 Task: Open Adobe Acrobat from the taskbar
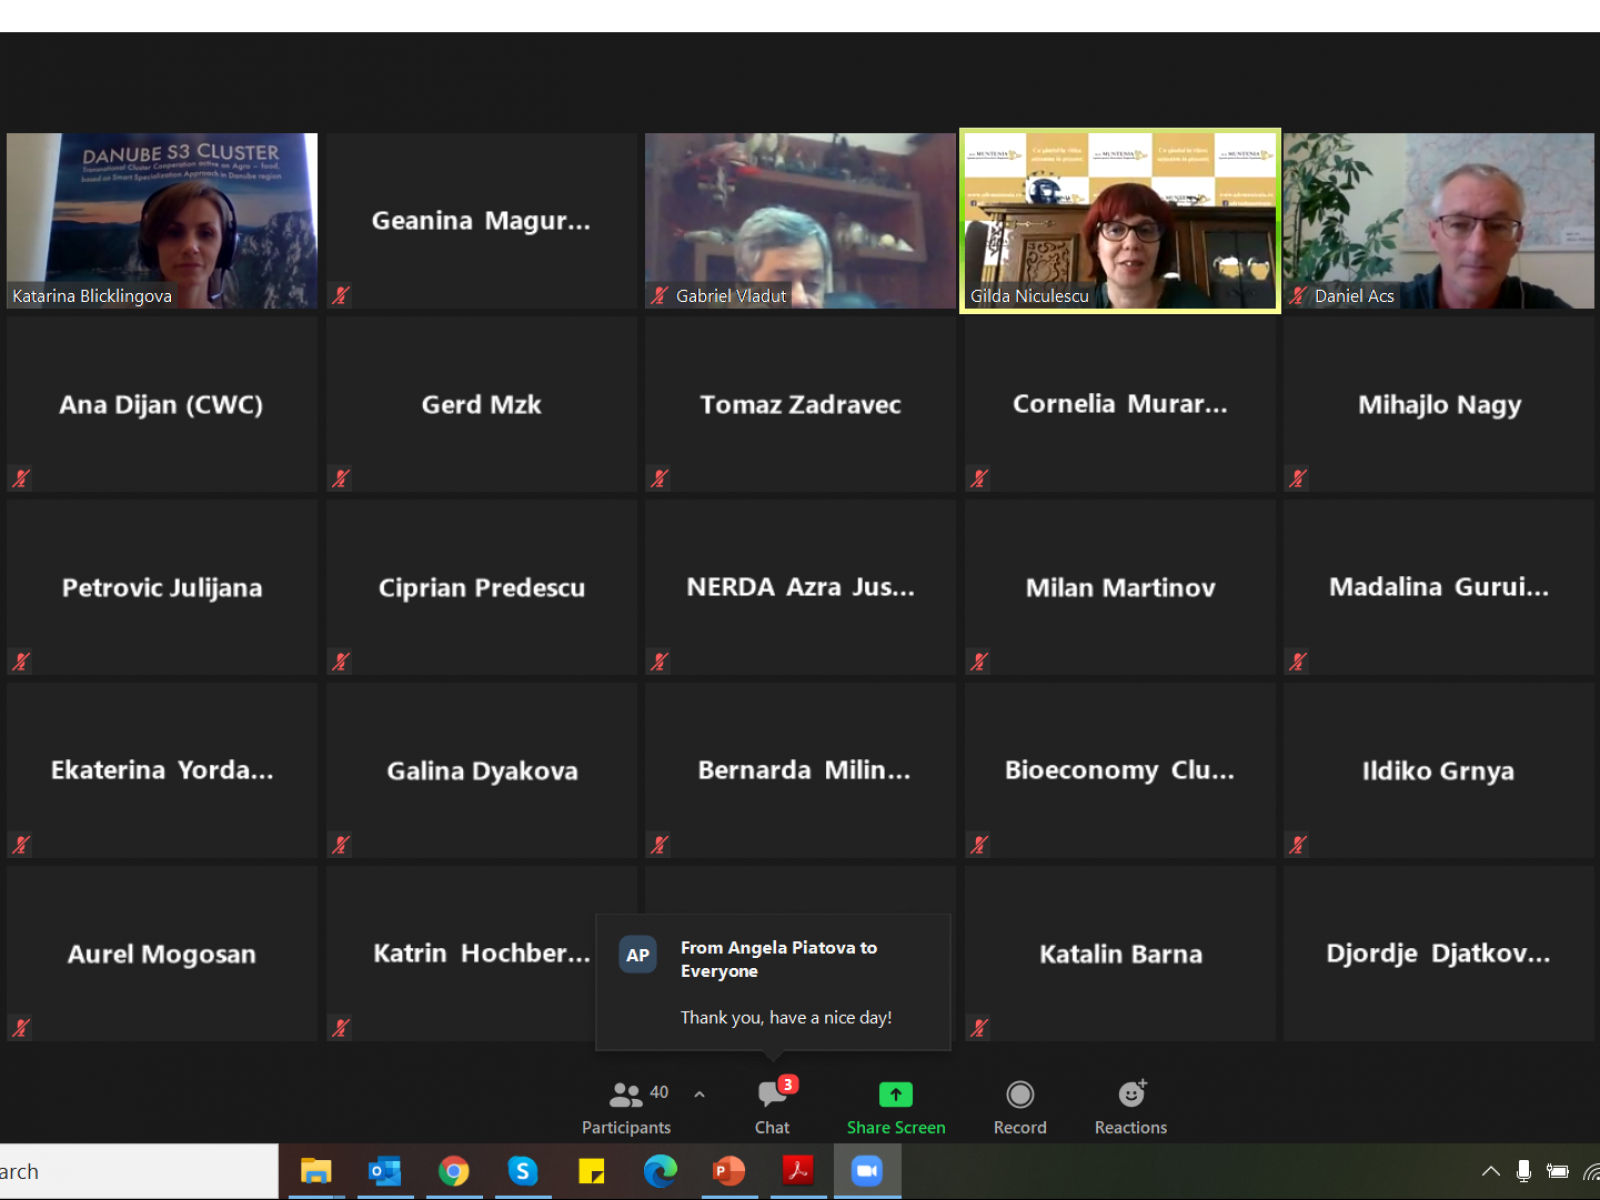click(798, 1171)
